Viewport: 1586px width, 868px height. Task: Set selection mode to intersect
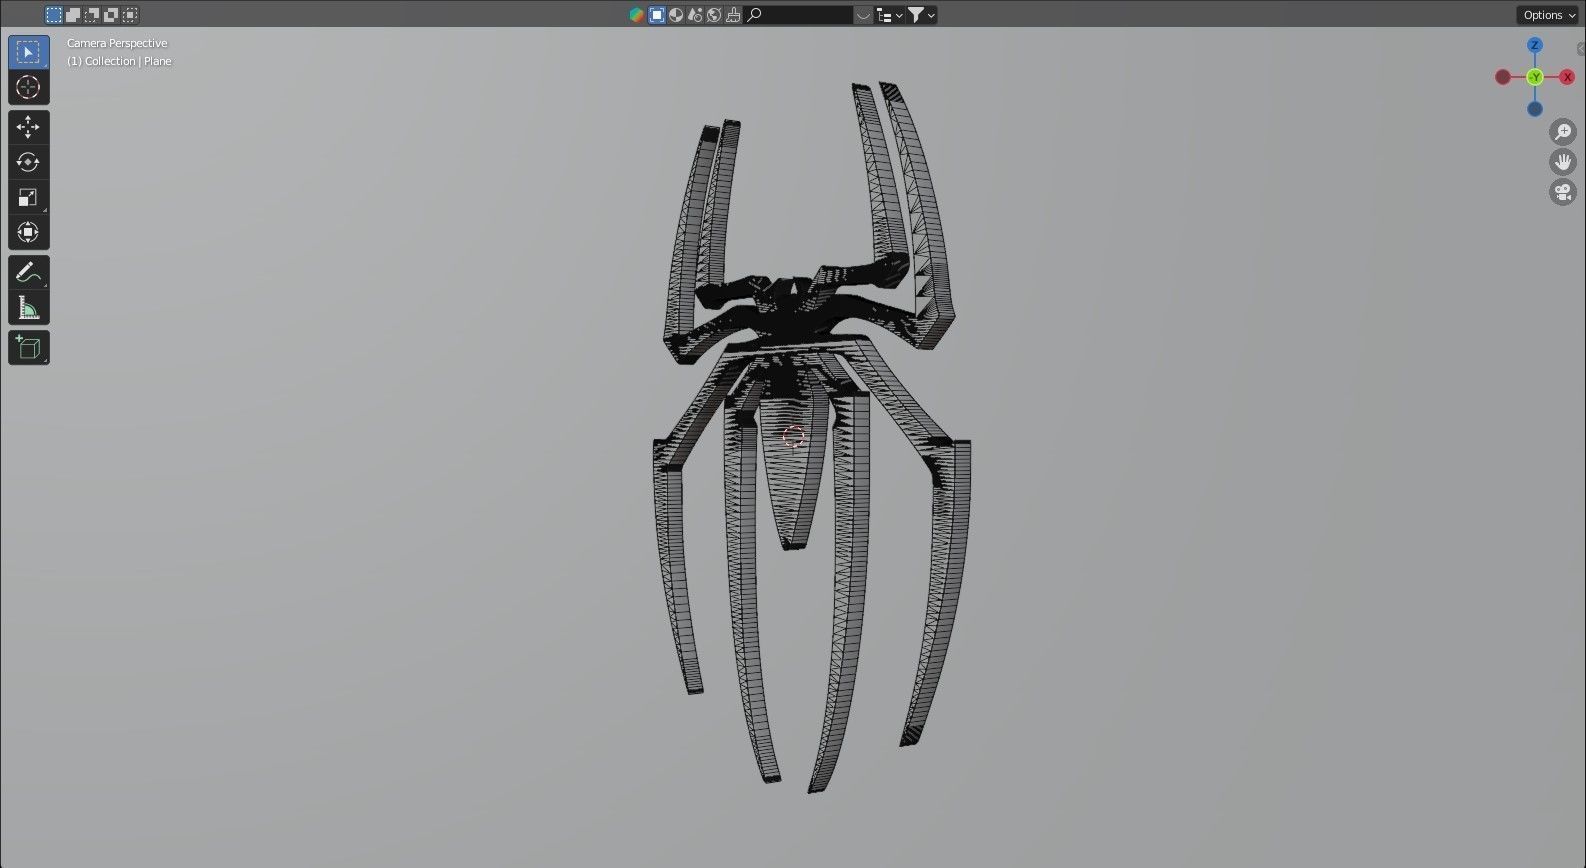pyautogui.click(x=130, y=15)
